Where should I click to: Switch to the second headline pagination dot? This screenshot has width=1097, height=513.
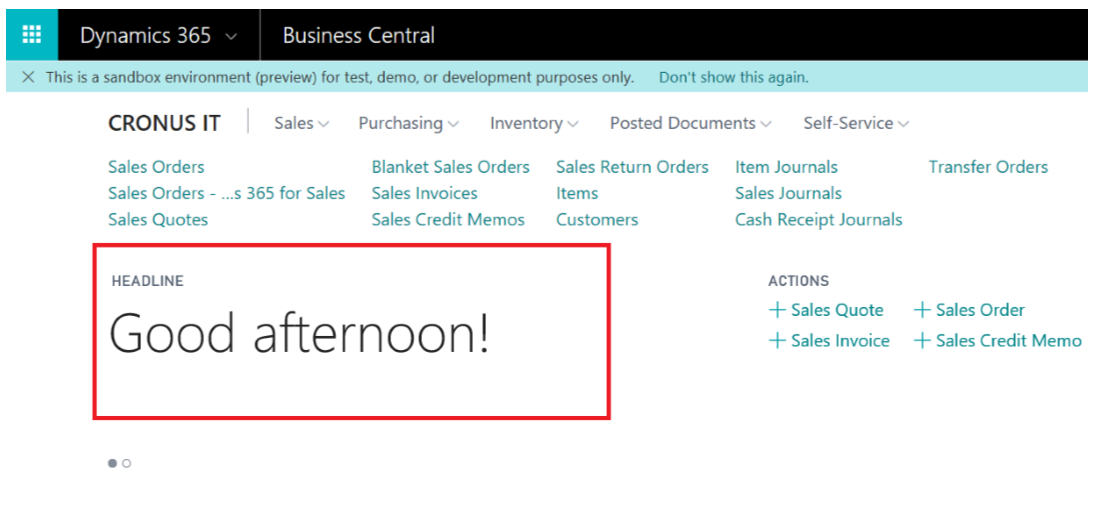coord(127,463)
